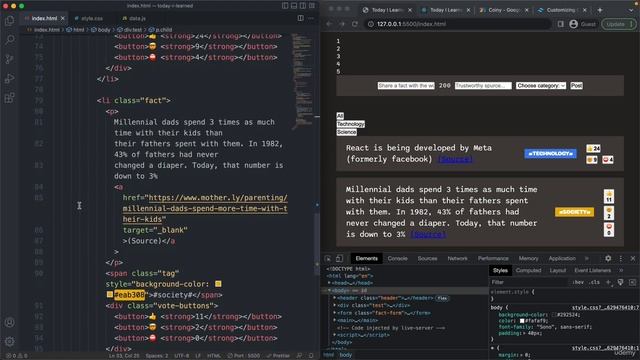Viewport: 640px width, 360px height.
Task: Activate the DevTools element picker icon
Action: 328,258
